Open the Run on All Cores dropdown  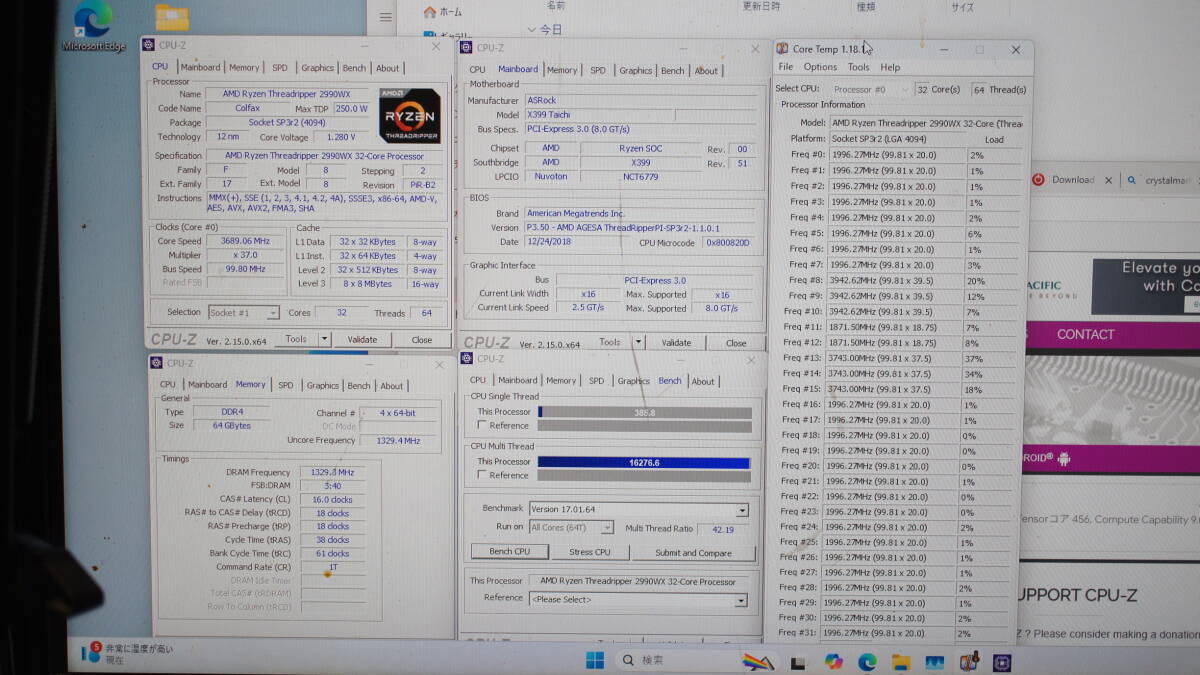click(570, 528)
